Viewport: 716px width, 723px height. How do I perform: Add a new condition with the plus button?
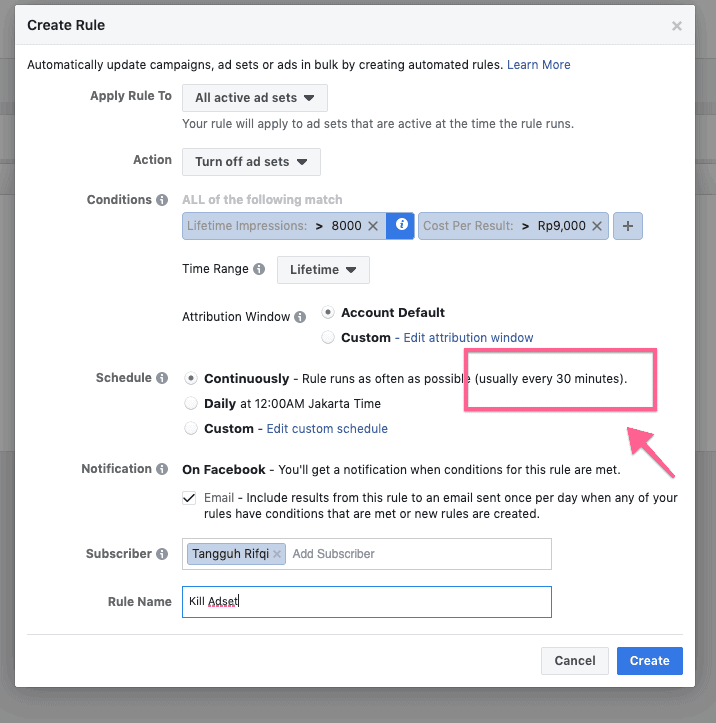(x=627, y=226)
